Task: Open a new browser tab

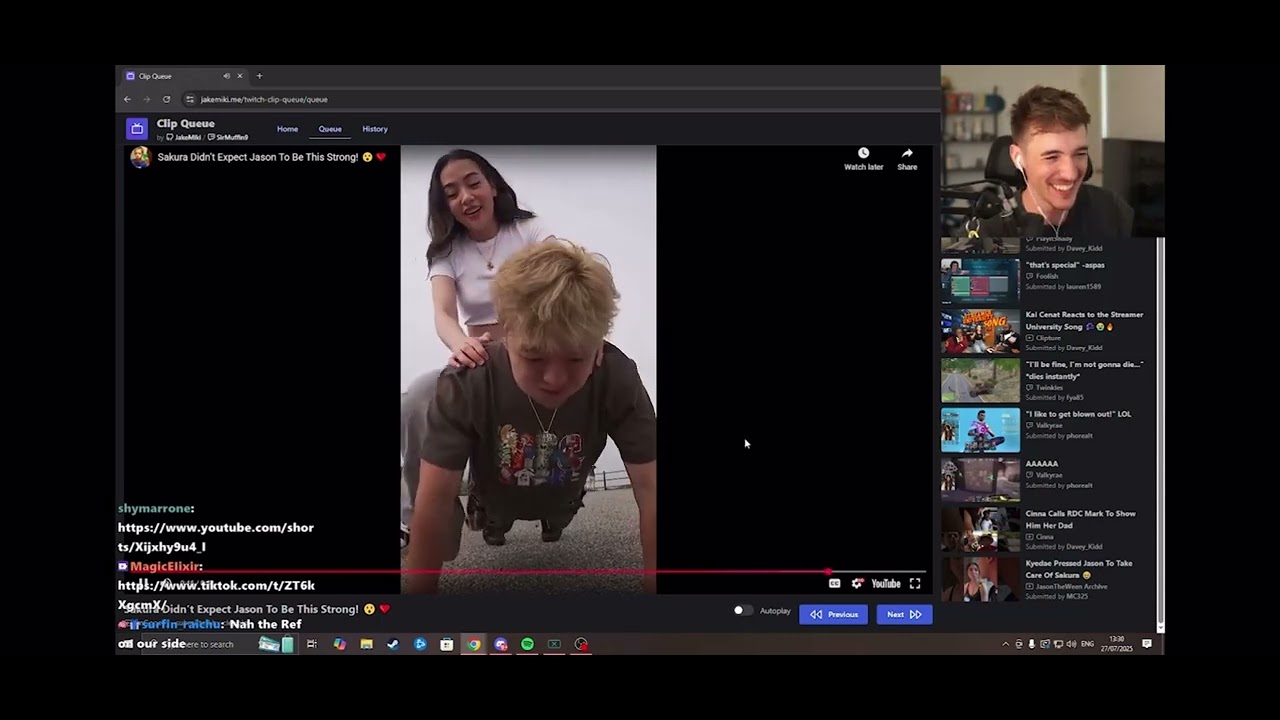Action: pyautogui.click(x=259, y=76)
